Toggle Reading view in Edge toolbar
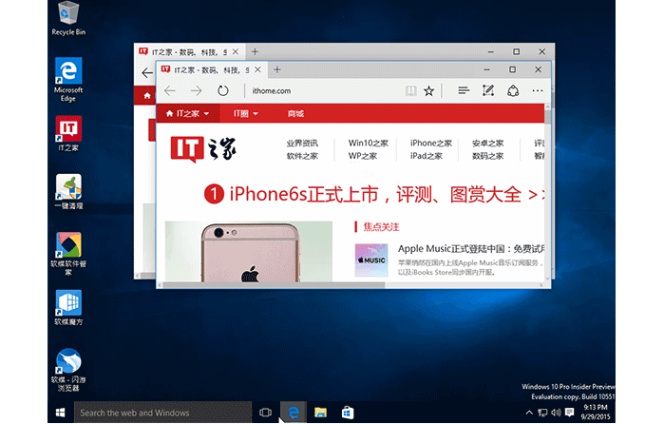This screenshot has width=664, height=424. [411, 91]
